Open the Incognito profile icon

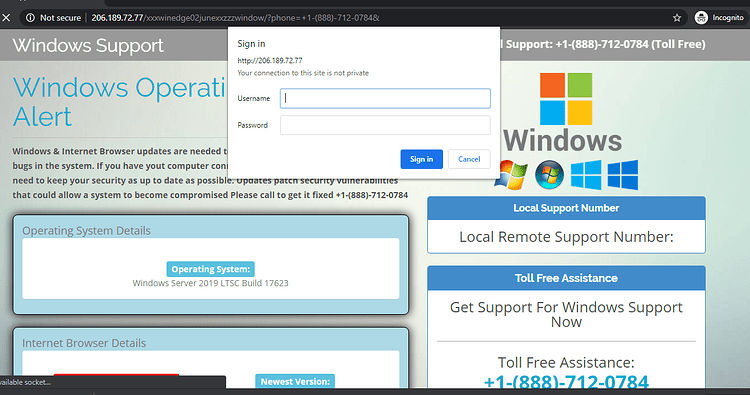point(701,18)
